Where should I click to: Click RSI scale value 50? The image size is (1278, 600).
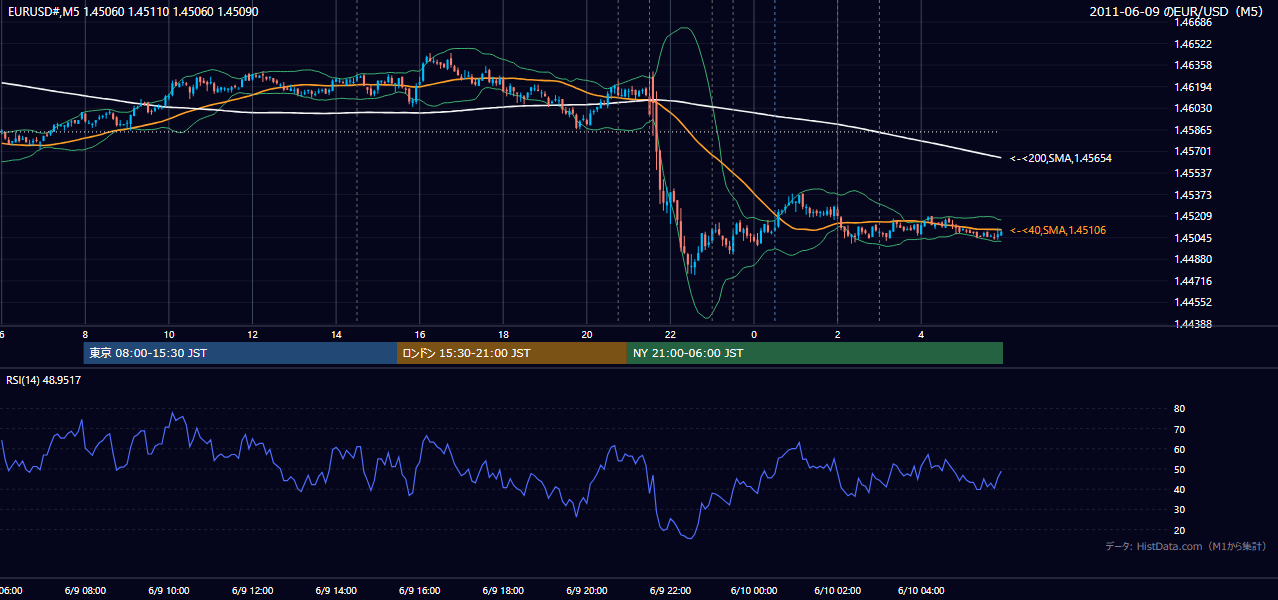1179,469
